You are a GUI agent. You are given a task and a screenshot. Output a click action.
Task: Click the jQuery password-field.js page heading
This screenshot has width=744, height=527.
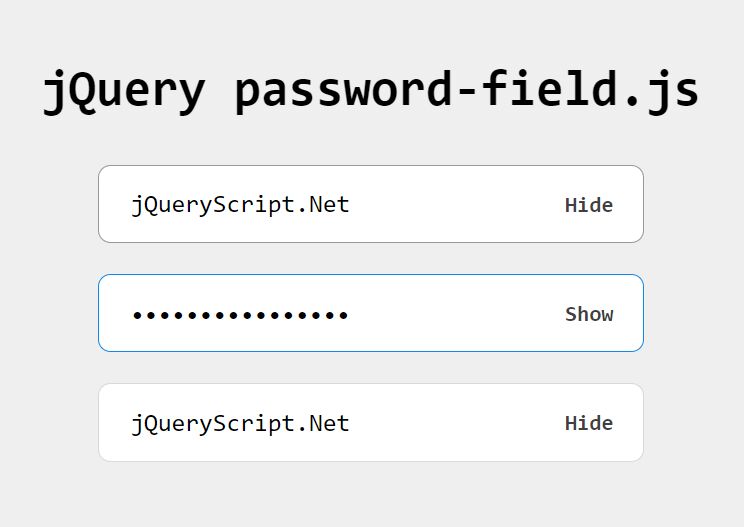(371, 91)
